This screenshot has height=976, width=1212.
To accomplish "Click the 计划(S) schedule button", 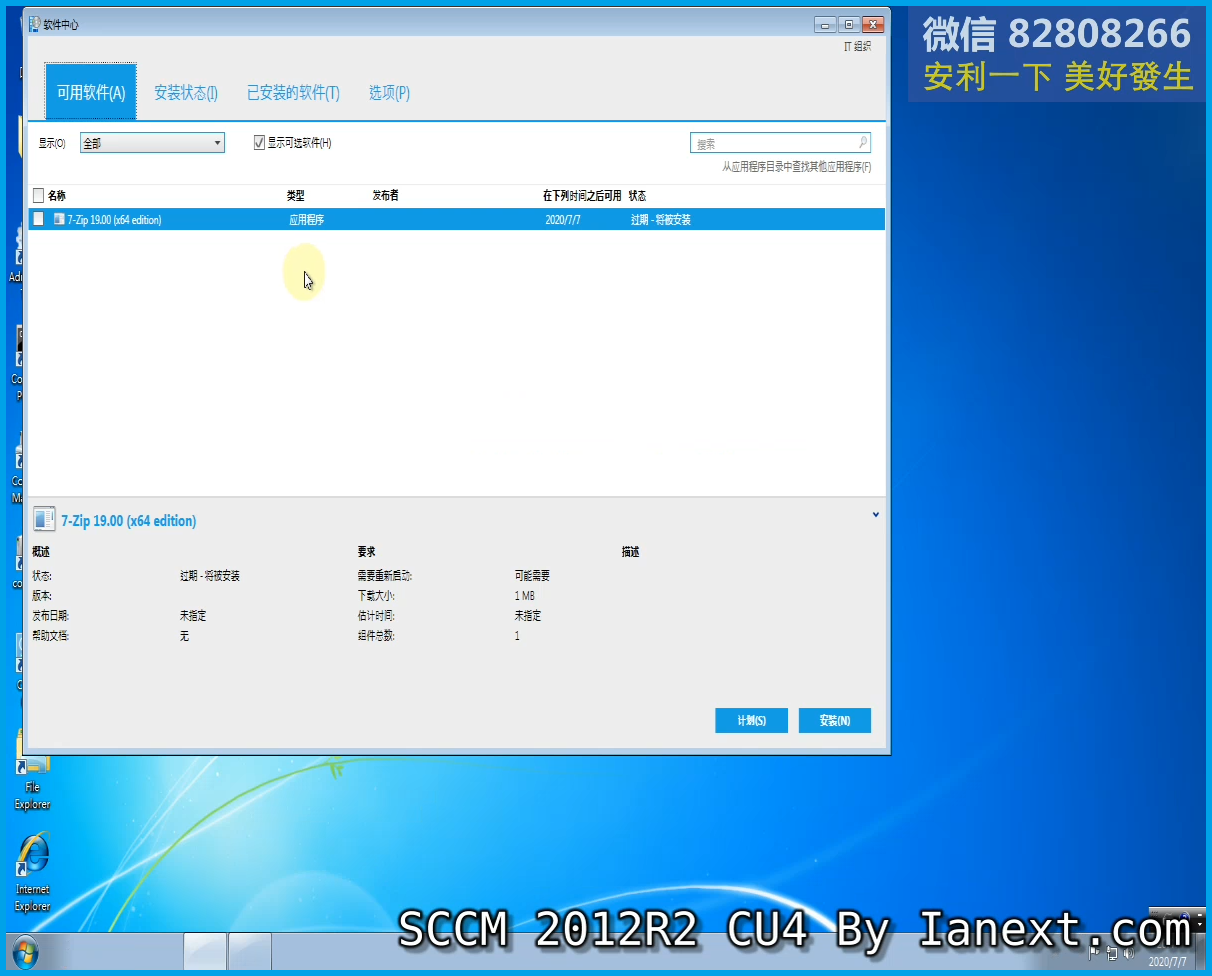I will 751,720.
